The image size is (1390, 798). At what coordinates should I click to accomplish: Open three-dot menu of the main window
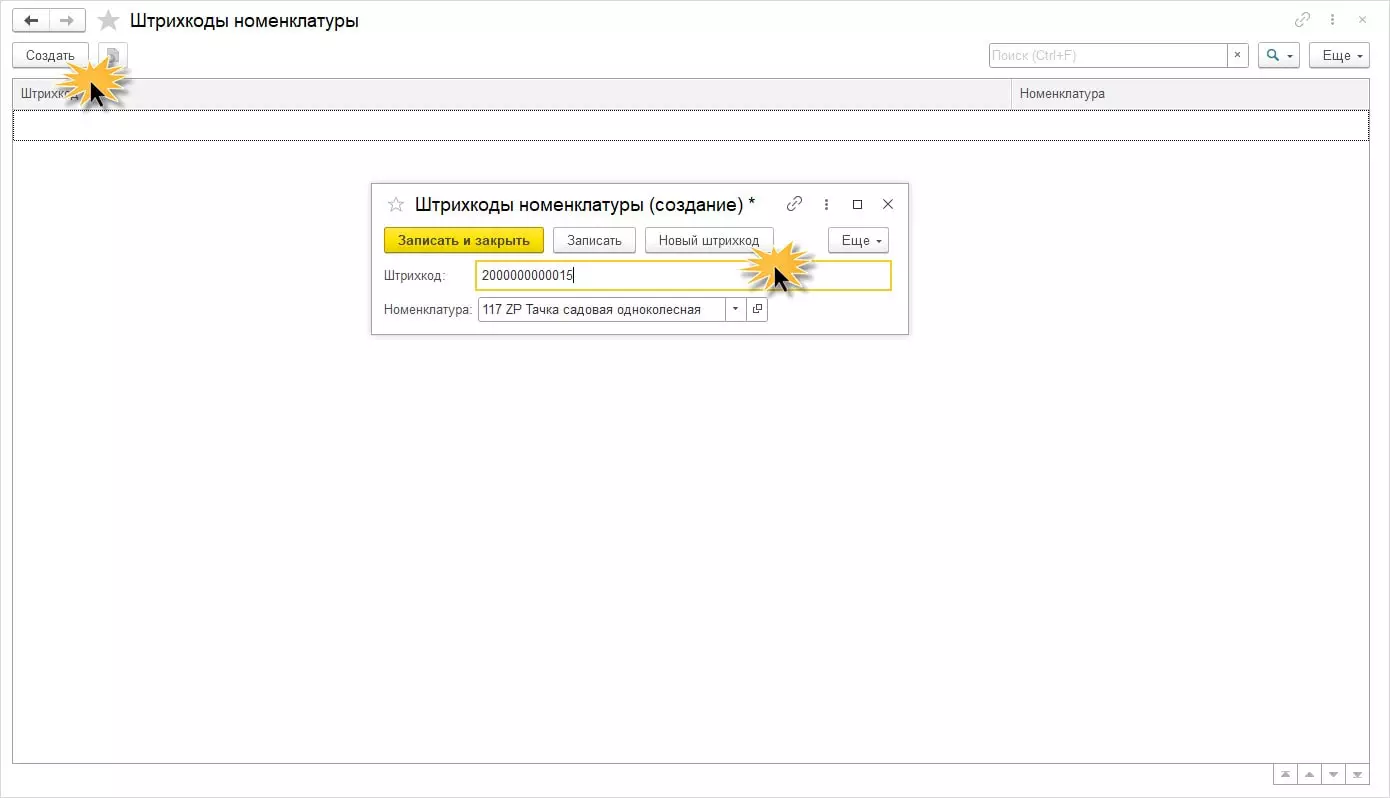tap(1332, 19)
